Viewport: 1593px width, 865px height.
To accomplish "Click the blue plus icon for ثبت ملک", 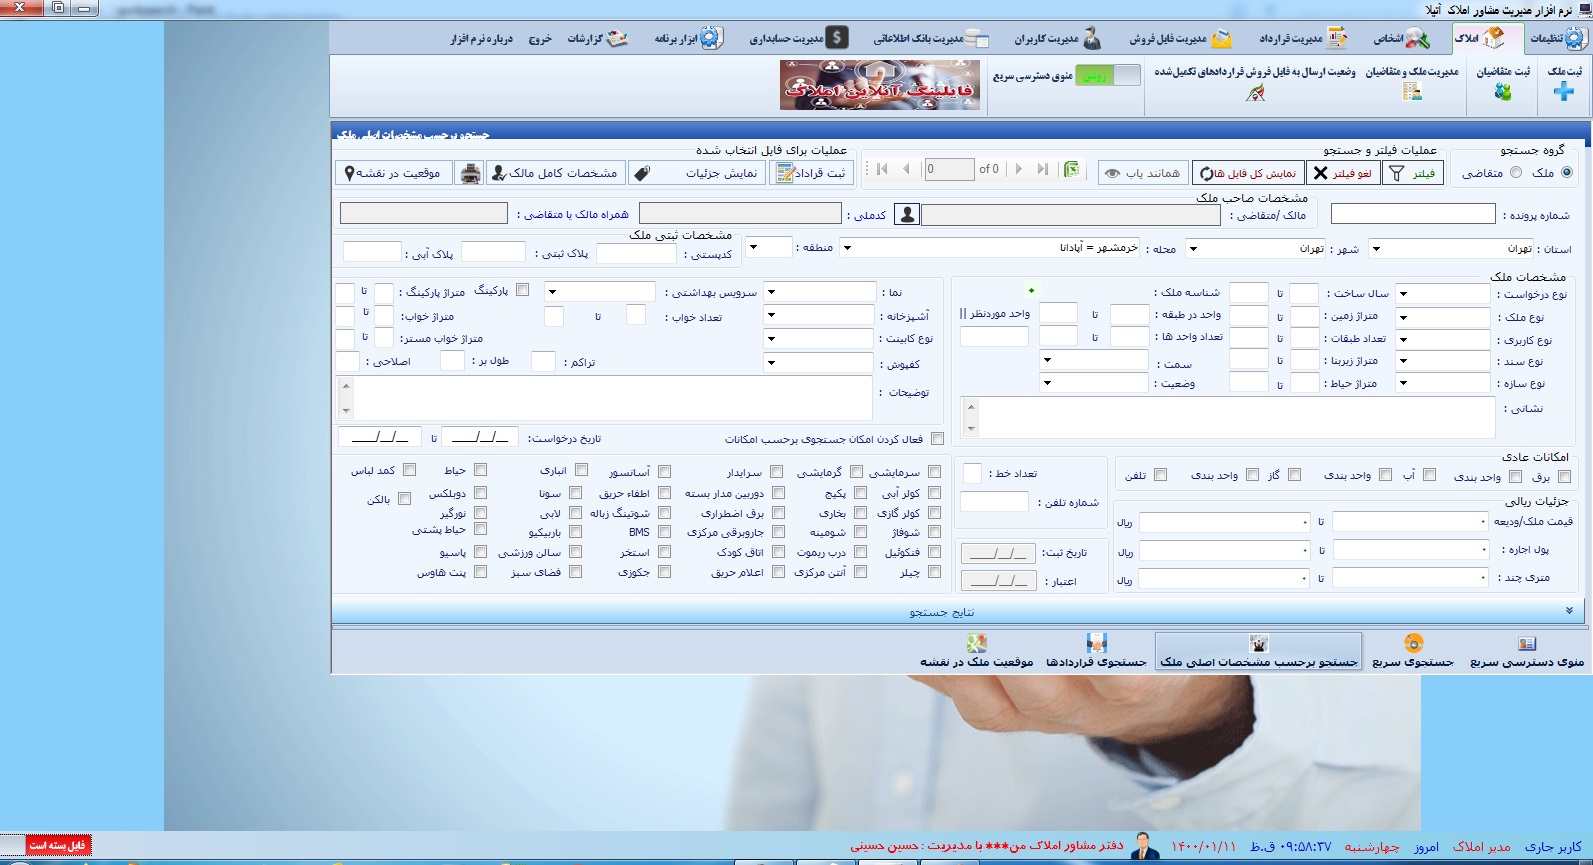I will [x=1564, y=92].
